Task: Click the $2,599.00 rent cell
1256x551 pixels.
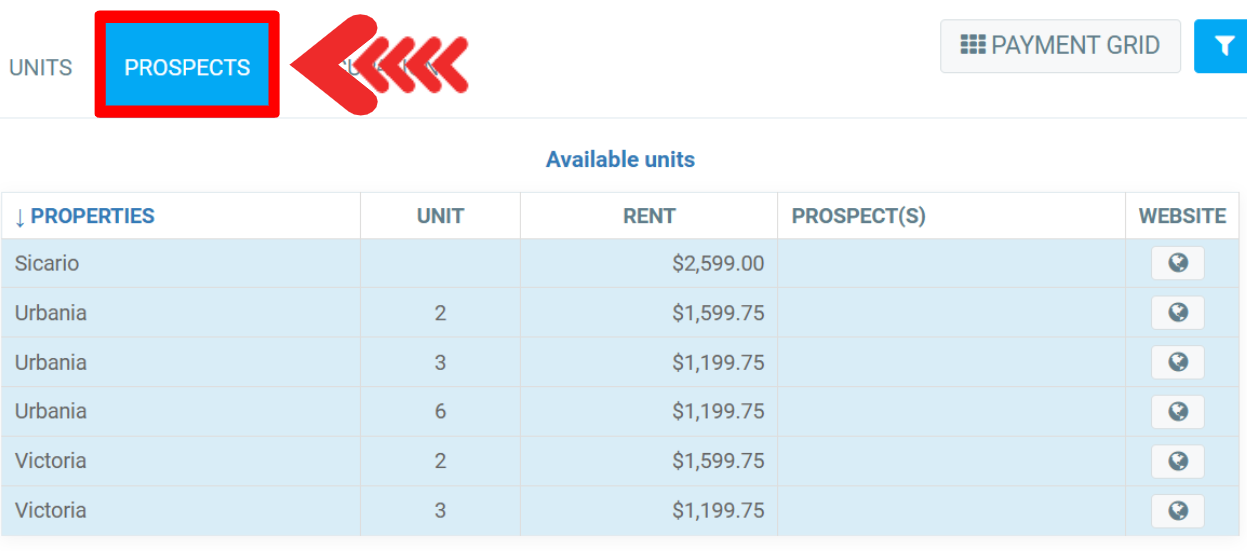Action: point(718,264)
